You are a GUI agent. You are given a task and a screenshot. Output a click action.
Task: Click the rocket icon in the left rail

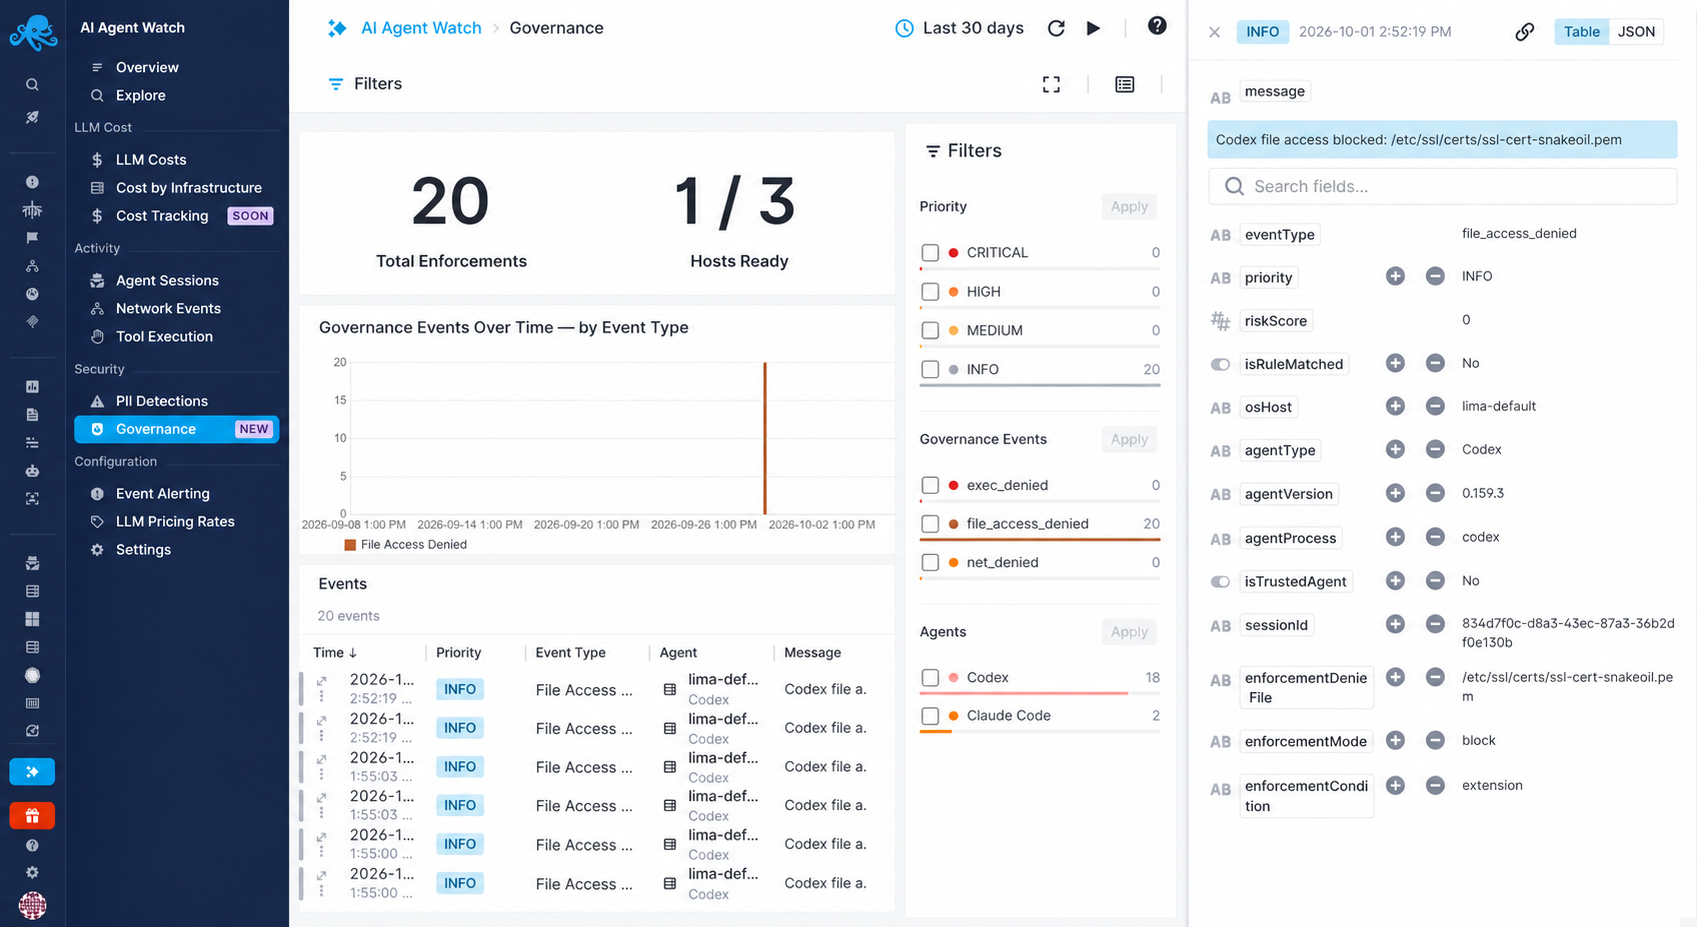(32, 117)
